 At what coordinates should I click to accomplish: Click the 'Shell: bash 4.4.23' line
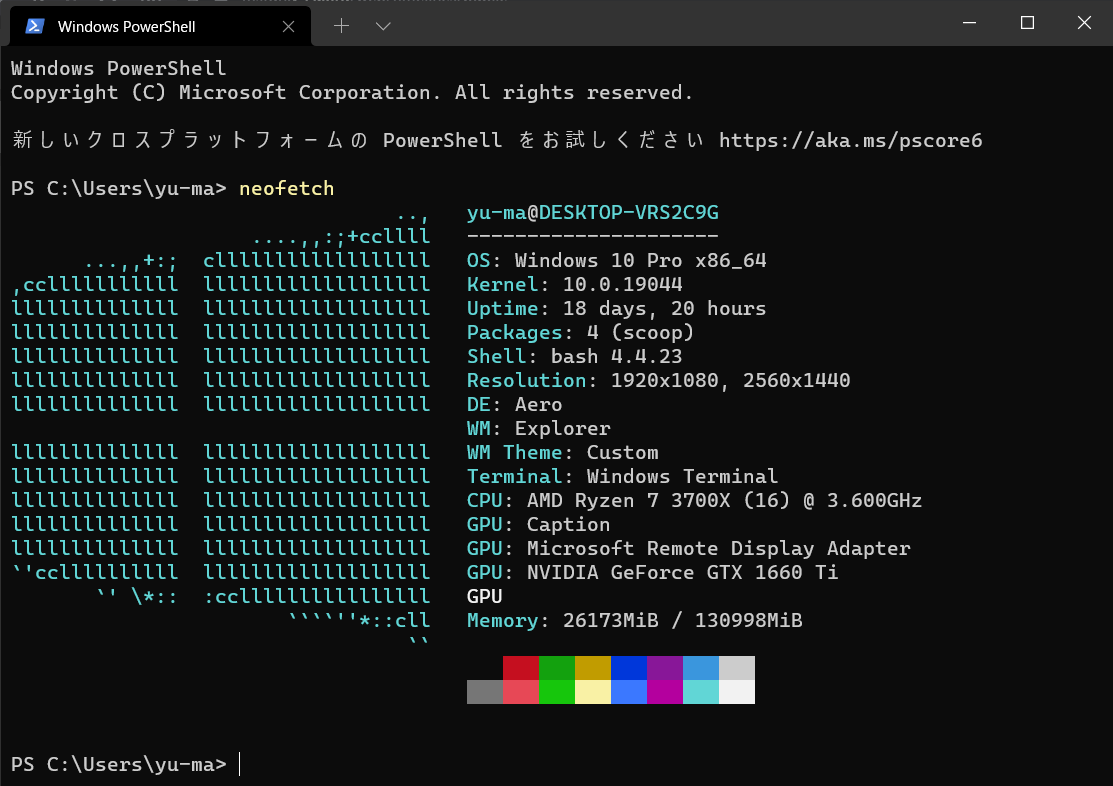click(x=575, y=356)
